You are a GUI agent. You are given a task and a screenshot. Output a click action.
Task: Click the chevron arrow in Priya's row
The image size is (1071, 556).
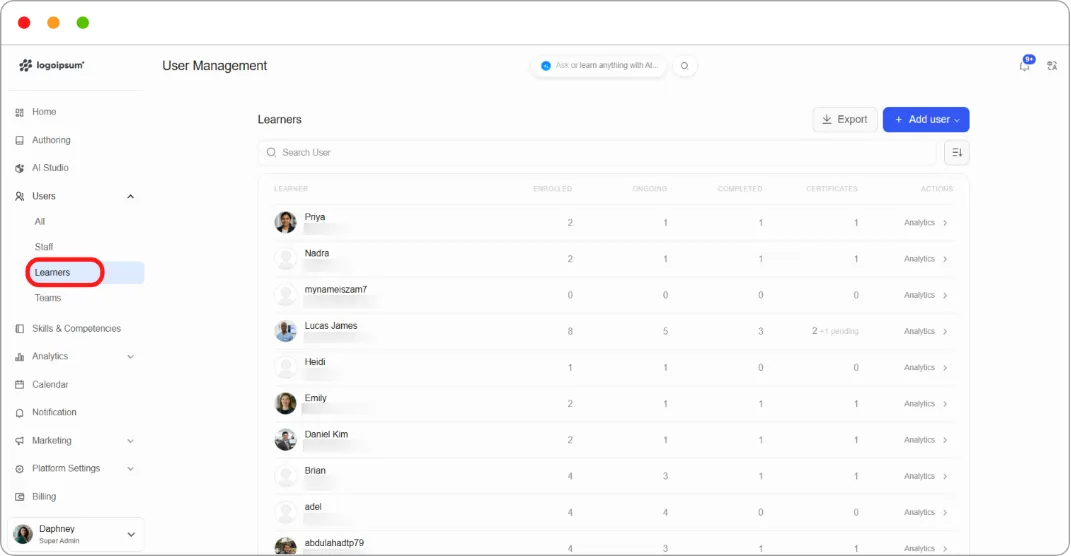click(945, 223)
